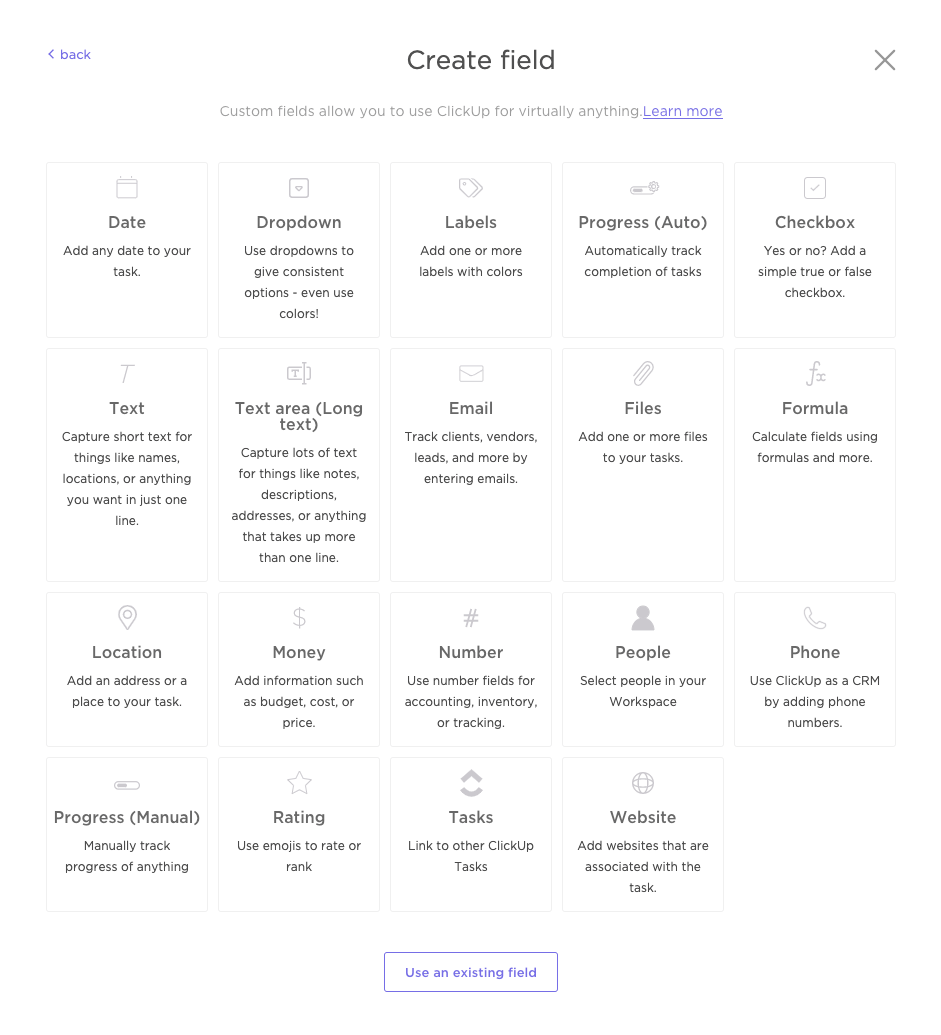The height and width of the screenshot is (1035, 941).
Task: Choose the People field type card
Action: [643, 669]
